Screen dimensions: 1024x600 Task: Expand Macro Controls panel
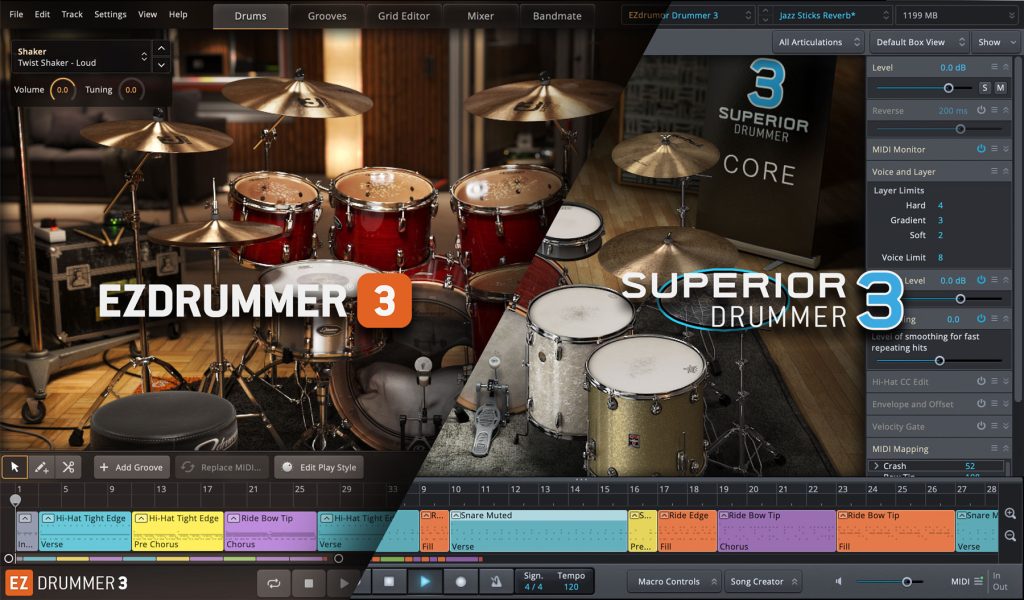pos(674,581)
